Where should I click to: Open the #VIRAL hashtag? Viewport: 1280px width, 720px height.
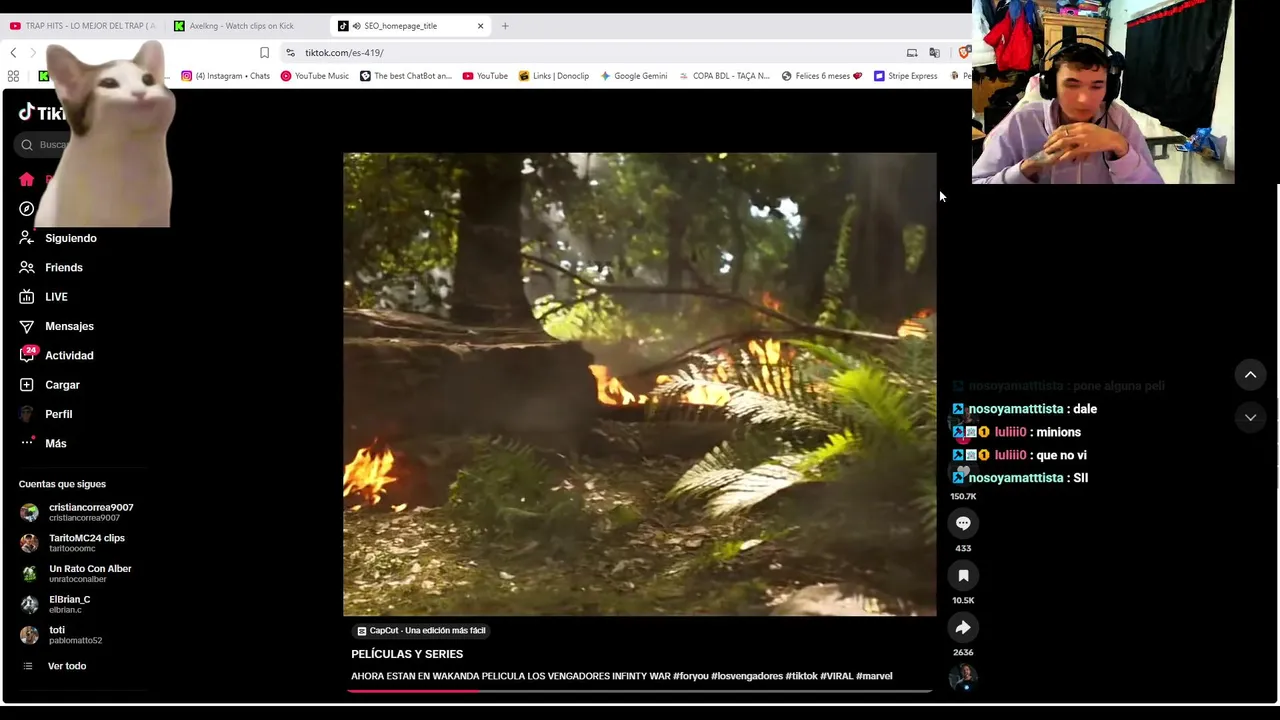[x=836, y=676]
